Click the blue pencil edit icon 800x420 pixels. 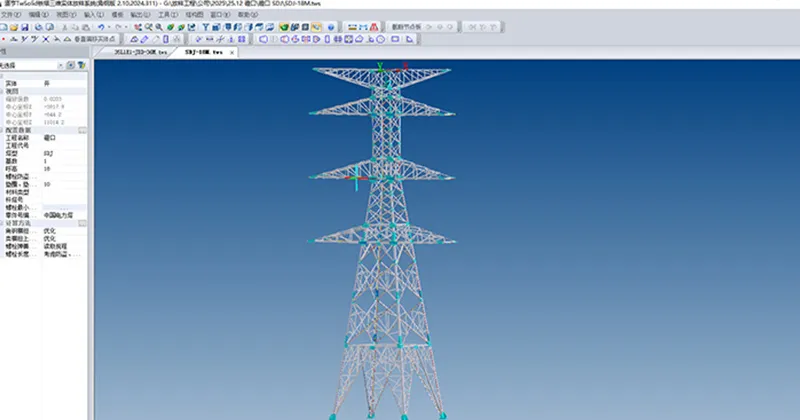[x=144, y=39]
